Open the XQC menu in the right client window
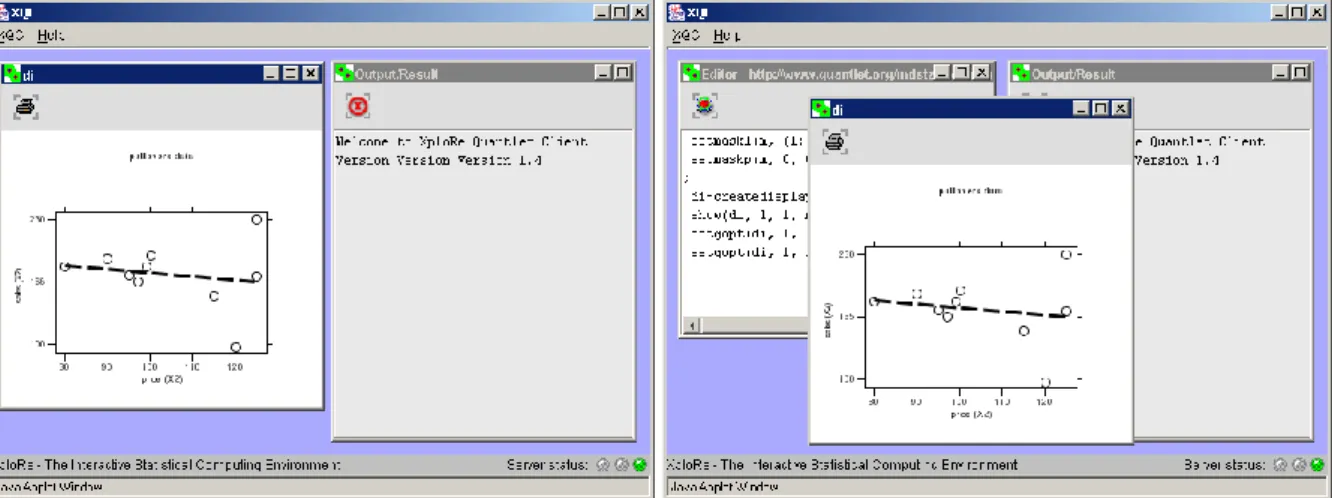 (686, 35)
